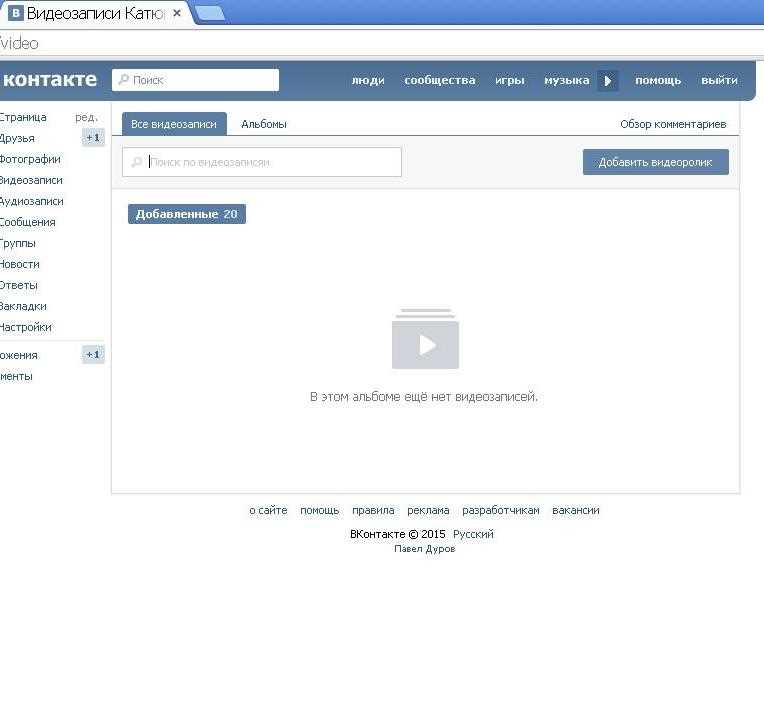This screenshot has width=764, height=703.
Task: Open Настройки in the left sidebar
Action: (26, 327)
